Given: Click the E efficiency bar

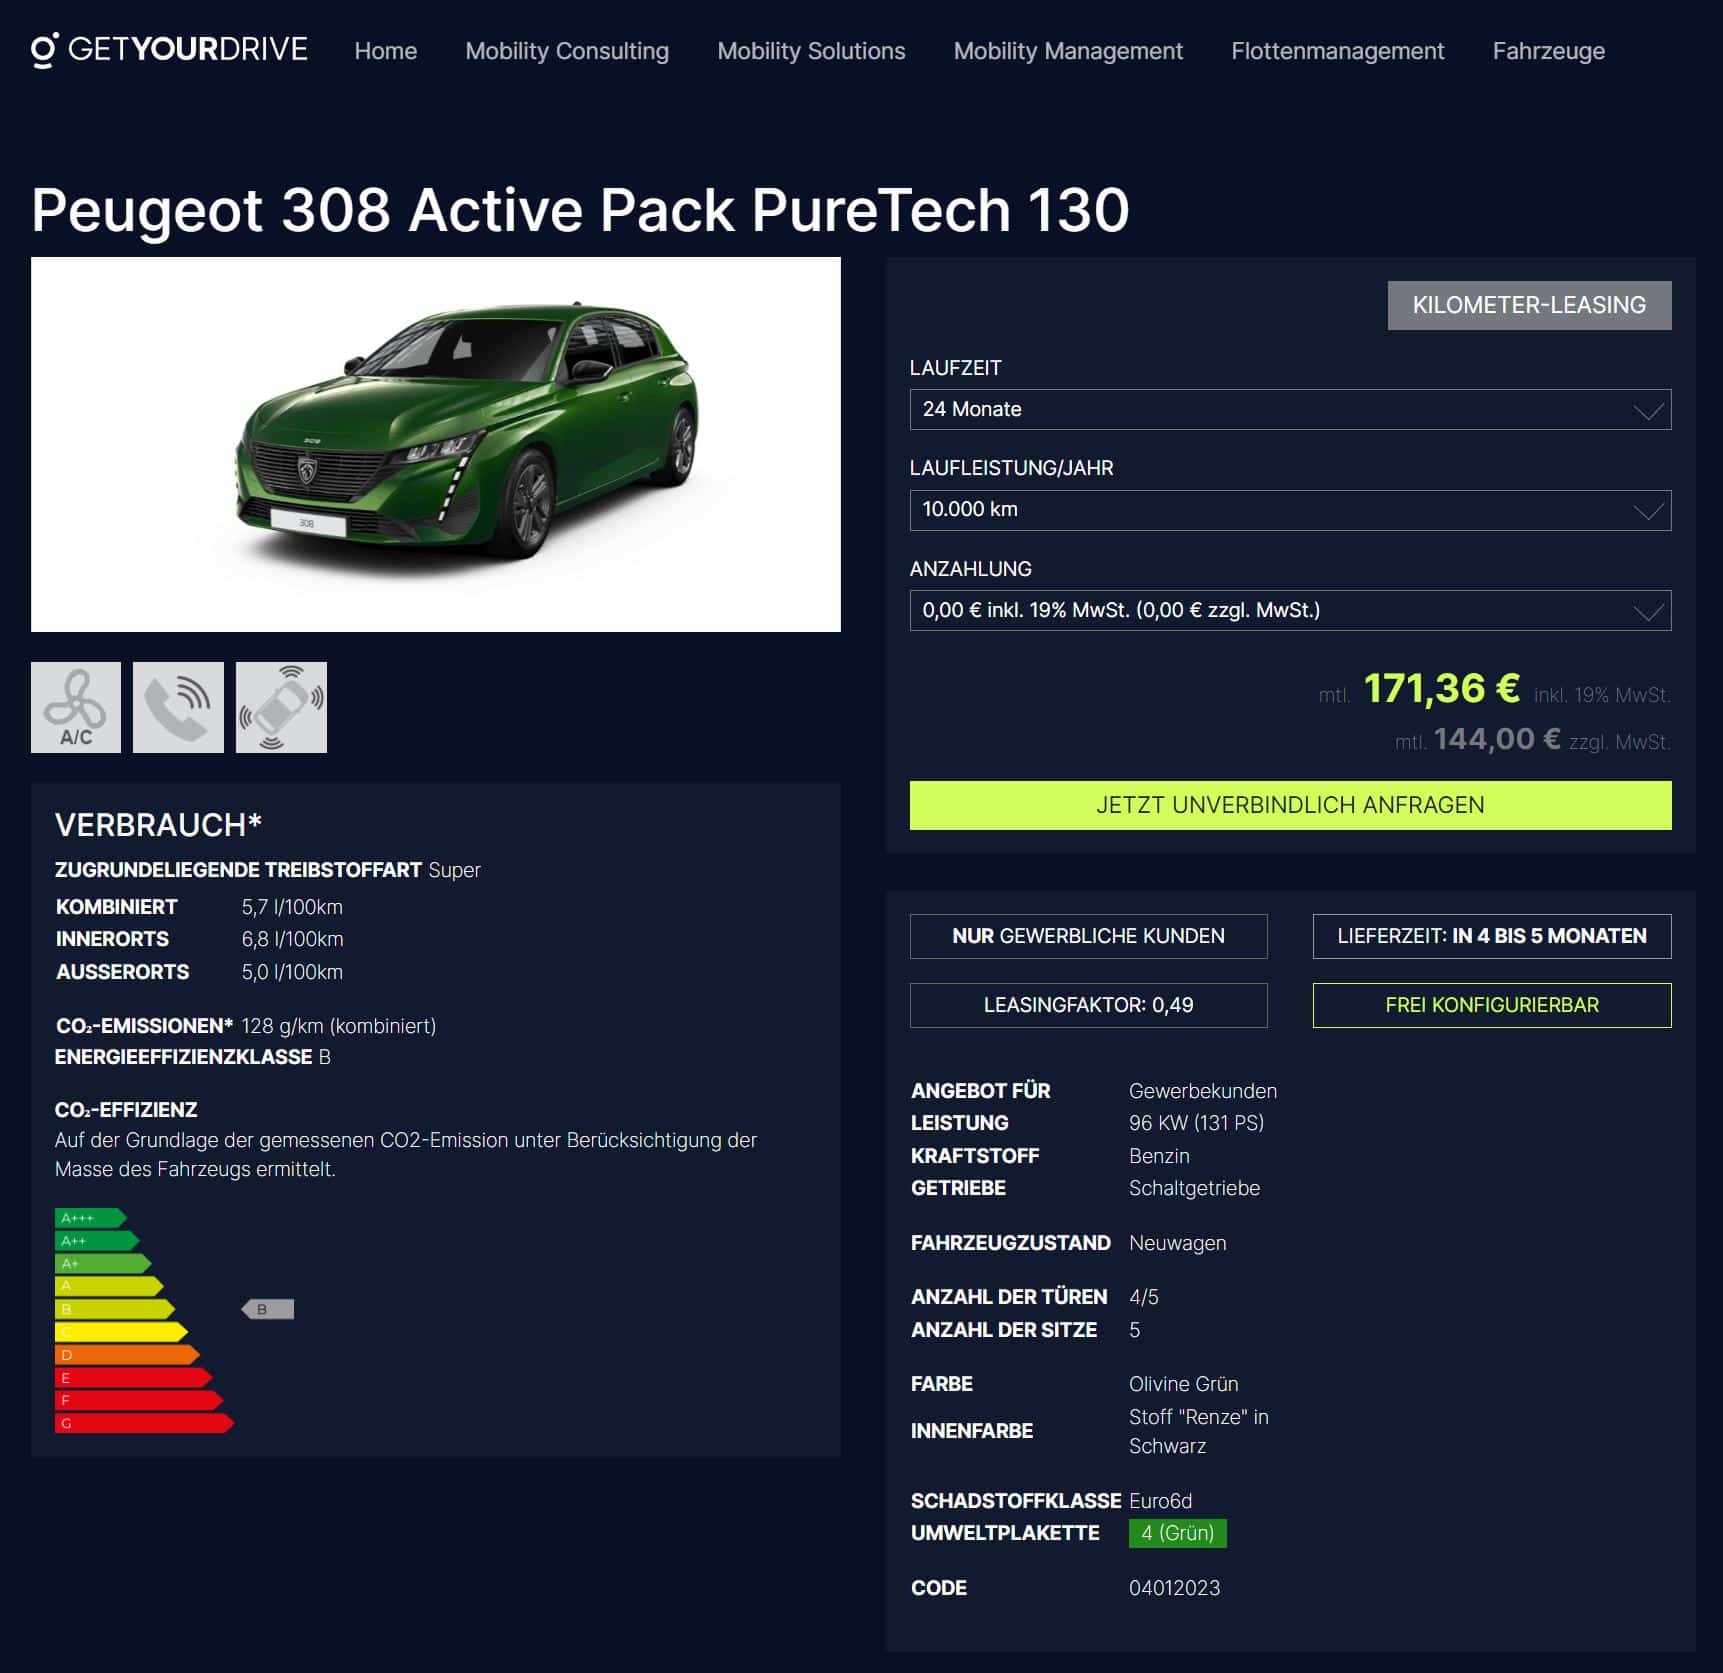Looking at the screenshot, I should click(x=133, y=1378).
